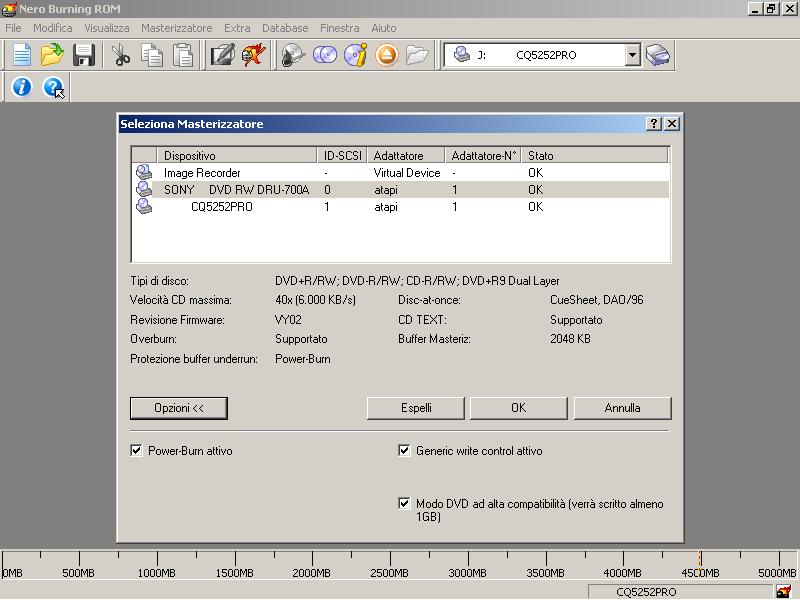Click the CD speaker icon in toolbar

pyautogui.click(x=293, y=55)
